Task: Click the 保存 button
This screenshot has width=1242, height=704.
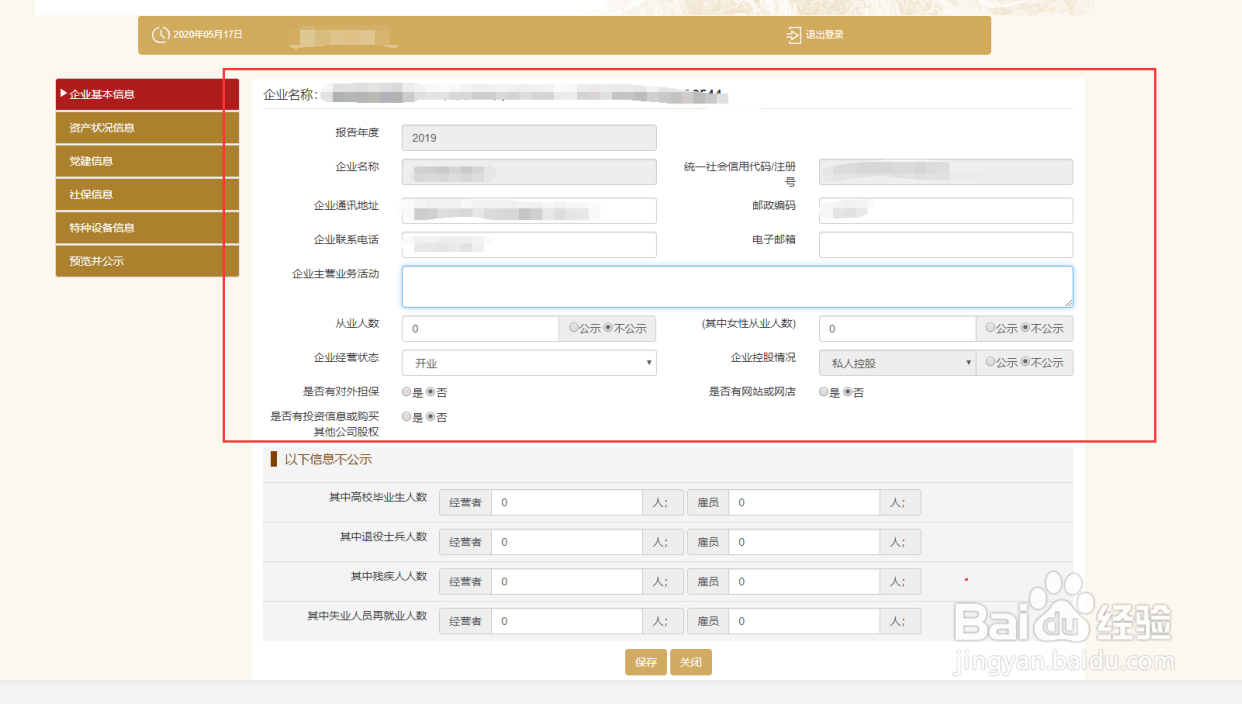Action: tap(645, 662)
